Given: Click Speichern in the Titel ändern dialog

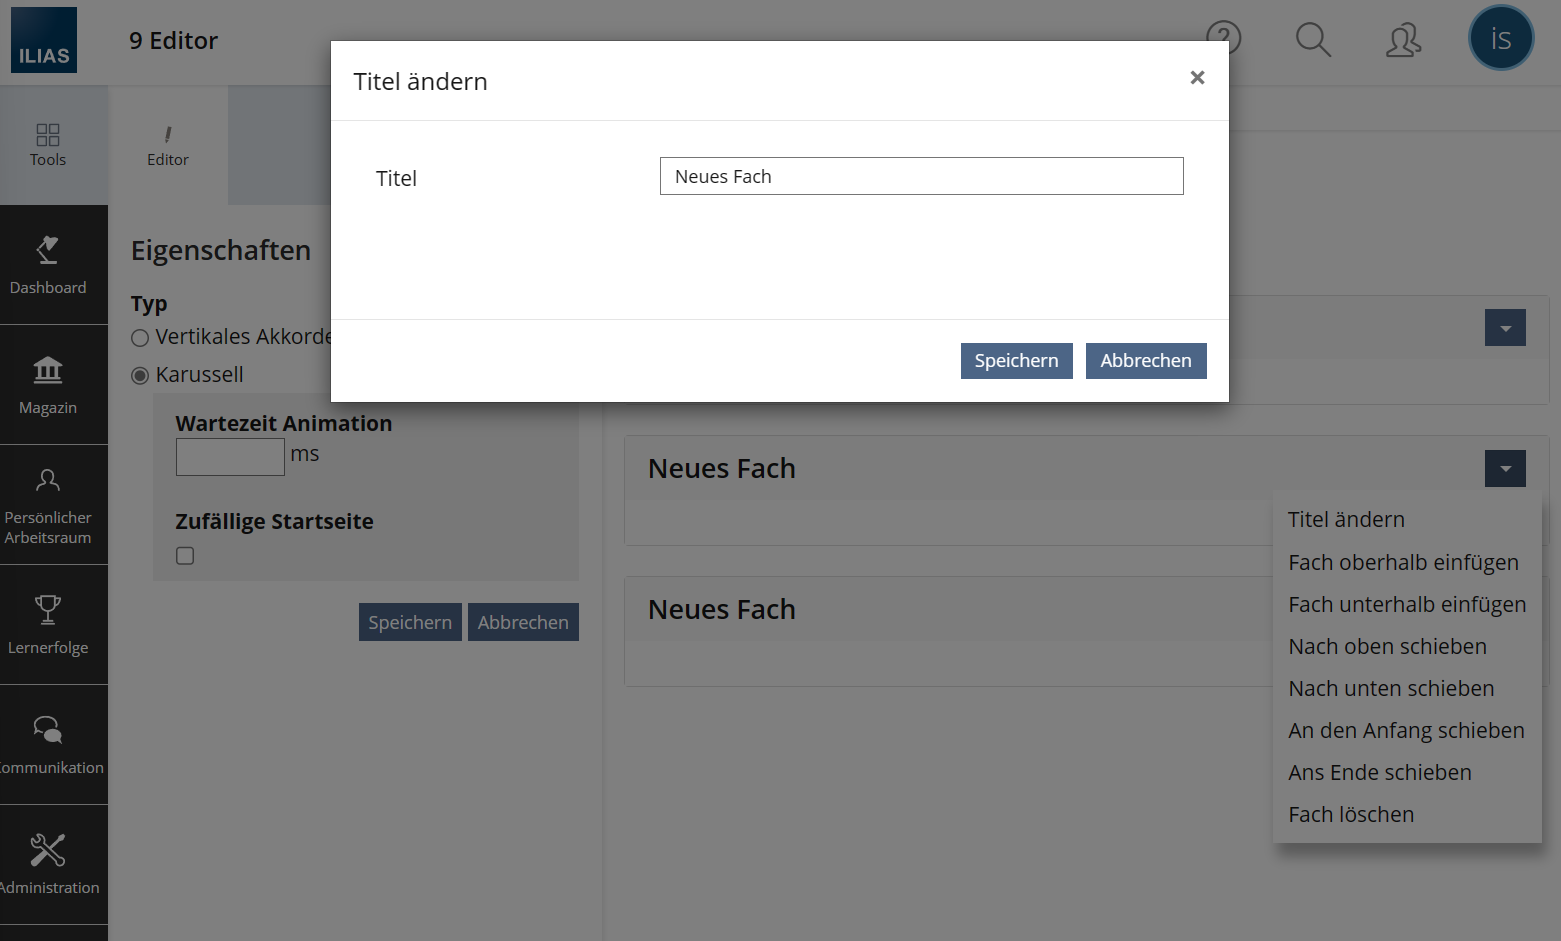Looking at the screenshot, I should [x=1016, y=361].
